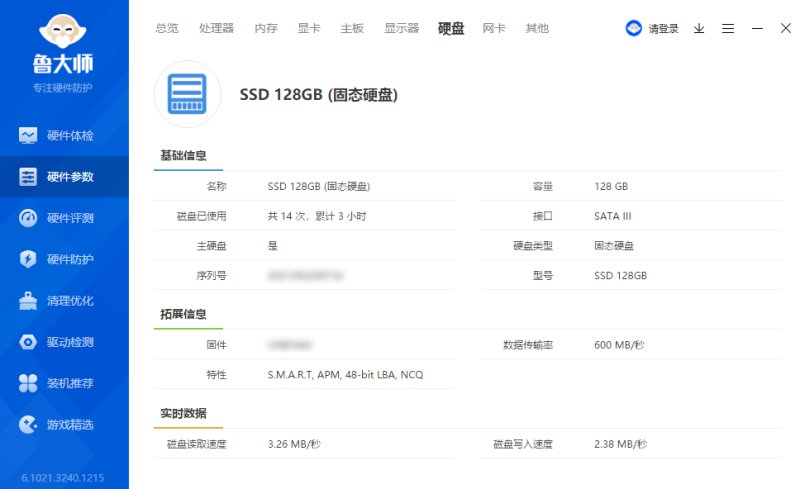Switch to the 网卡 network card tab

click(x=494, y=28)
